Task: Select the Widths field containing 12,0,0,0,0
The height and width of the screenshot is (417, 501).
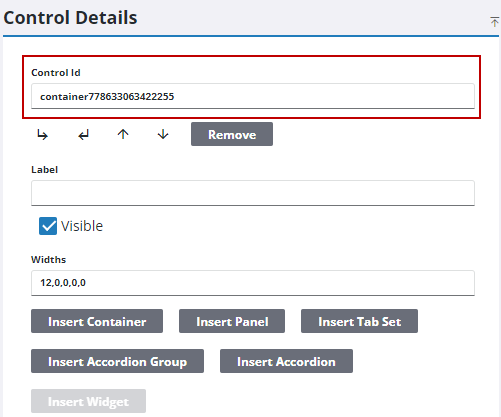Action: (x=253, y=283)
